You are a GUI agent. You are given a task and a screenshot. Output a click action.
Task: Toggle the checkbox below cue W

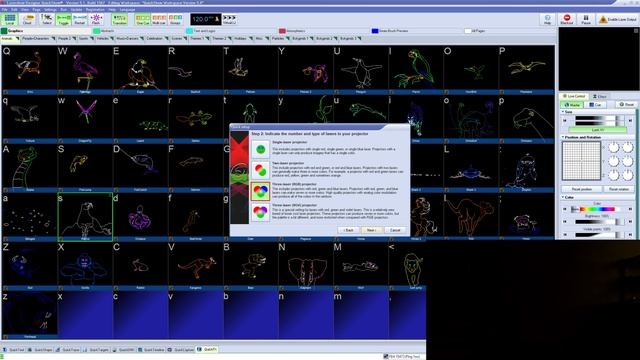tap(61, 92)
